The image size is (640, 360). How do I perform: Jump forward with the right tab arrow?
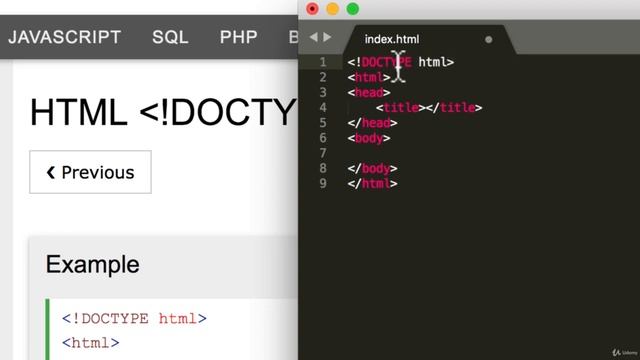327,37
